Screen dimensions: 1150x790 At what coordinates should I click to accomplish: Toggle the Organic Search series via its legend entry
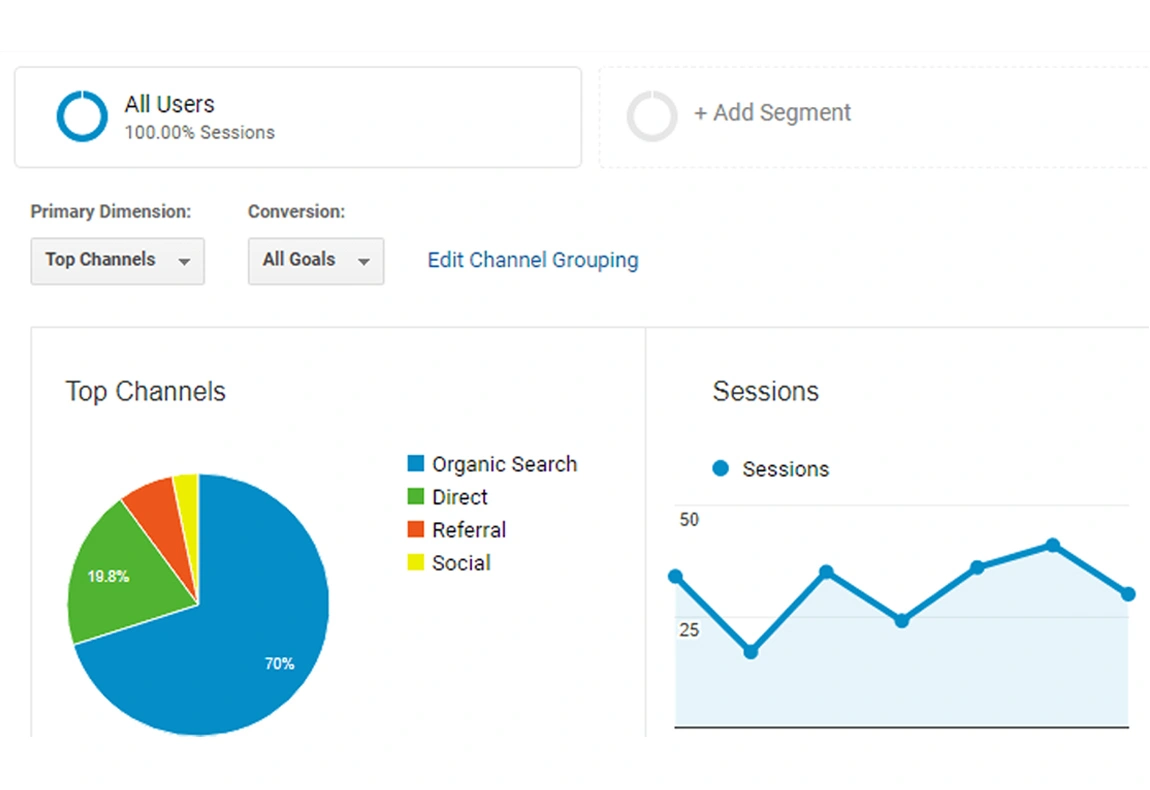[x=504, y=463]
